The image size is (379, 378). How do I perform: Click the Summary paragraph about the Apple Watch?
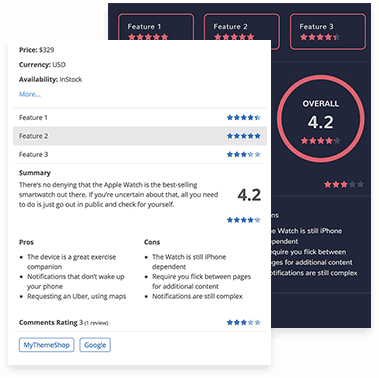[x=119, y=194]
